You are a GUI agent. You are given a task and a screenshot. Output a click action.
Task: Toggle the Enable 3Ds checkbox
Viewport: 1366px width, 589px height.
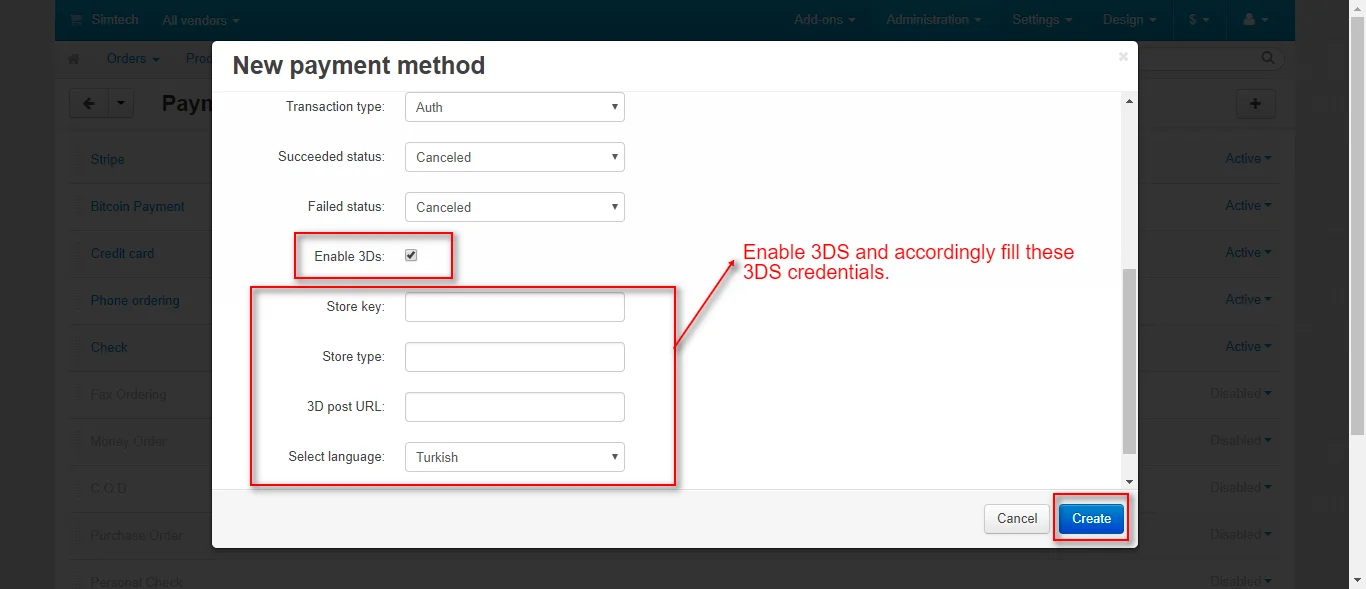pos(411,256)
